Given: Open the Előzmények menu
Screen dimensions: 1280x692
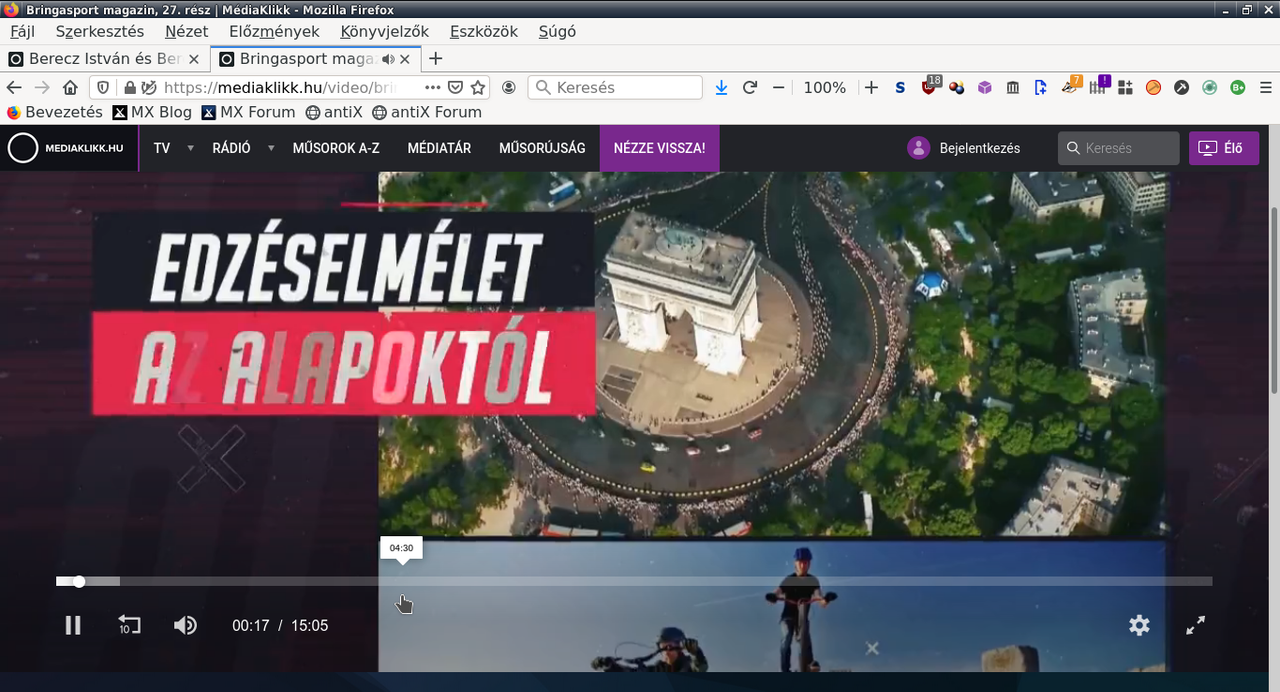Looking at the screenshot, I should tap(274, 31).
